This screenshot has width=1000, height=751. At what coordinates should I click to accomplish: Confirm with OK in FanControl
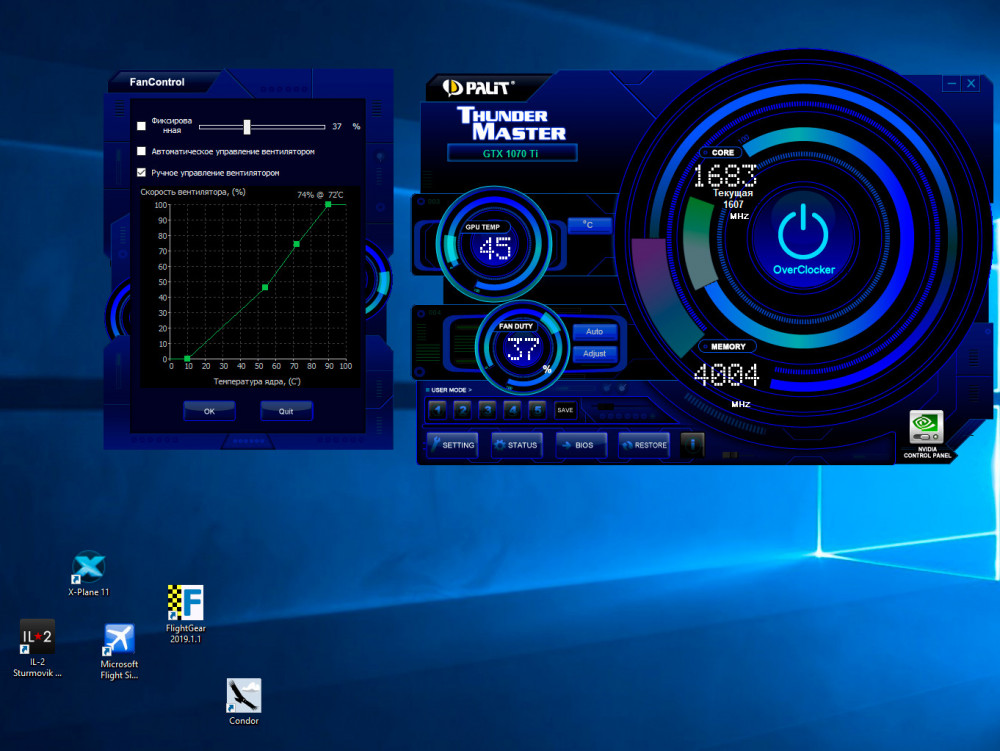(208, 410)
